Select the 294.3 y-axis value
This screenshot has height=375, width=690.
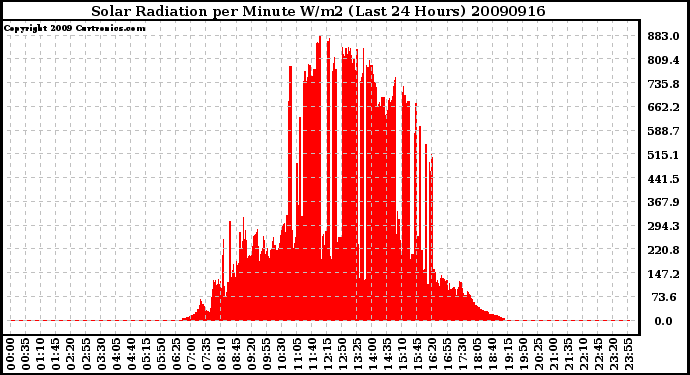coord(664,226)
